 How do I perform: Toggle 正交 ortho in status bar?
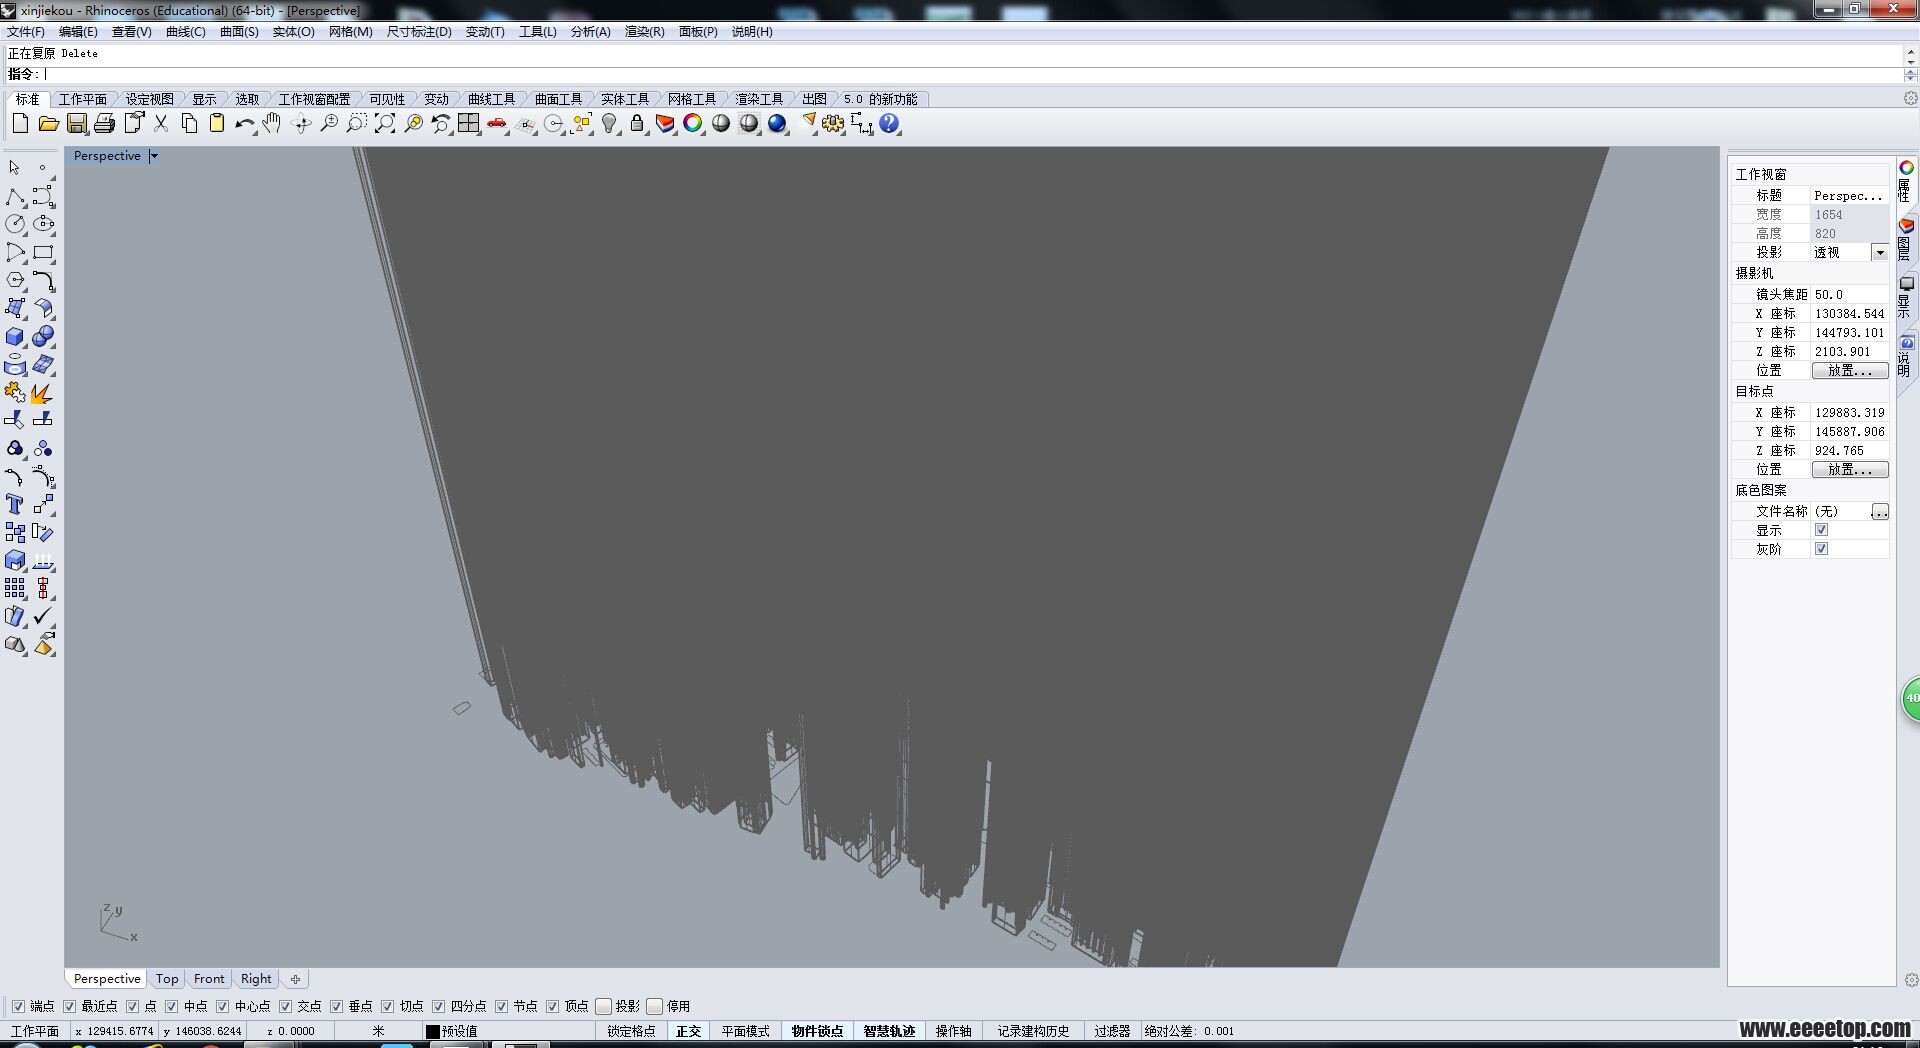pos(688,1031)
